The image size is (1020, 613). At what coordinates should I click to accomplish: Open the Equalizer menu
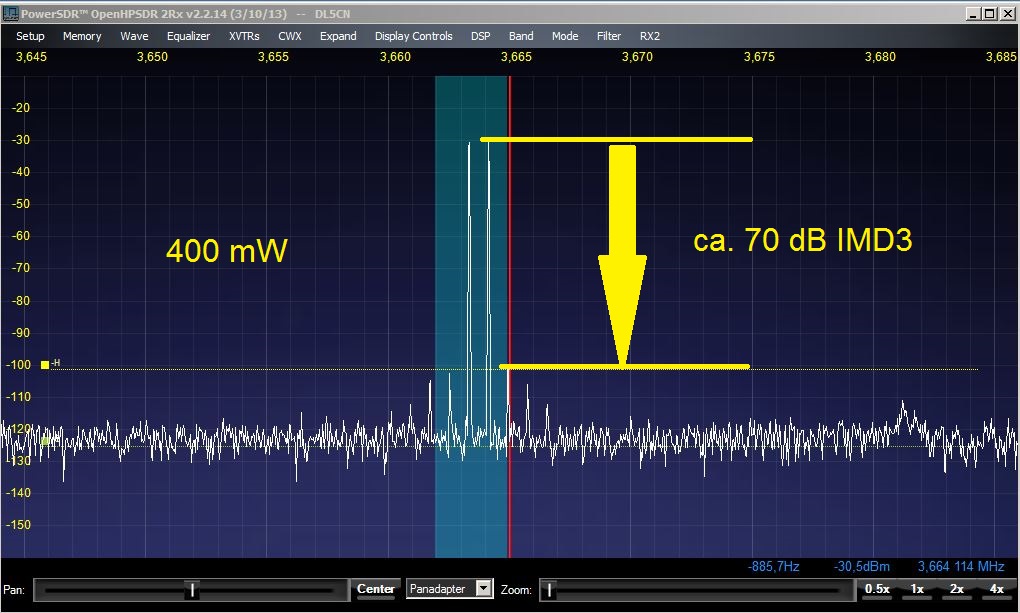click(188, 36)
